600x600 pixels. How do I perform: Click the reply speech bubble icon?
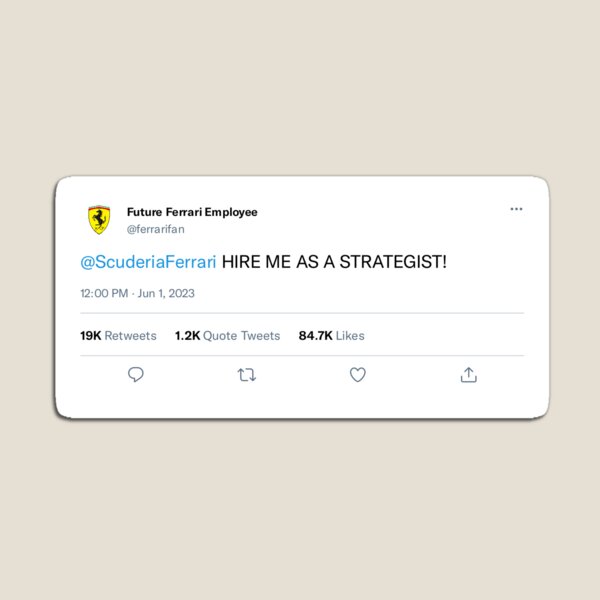click(x=136, y=375)
